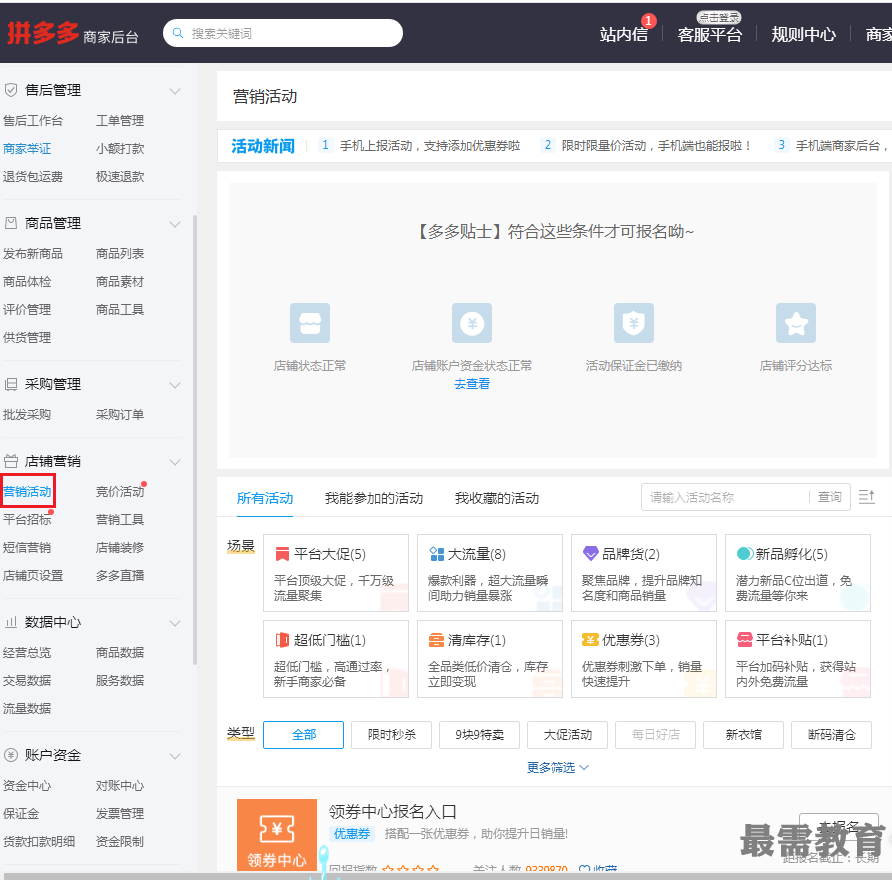Click the teal icon of 新品孵化
Screen dimensions: 892x880
pos(745,553)
